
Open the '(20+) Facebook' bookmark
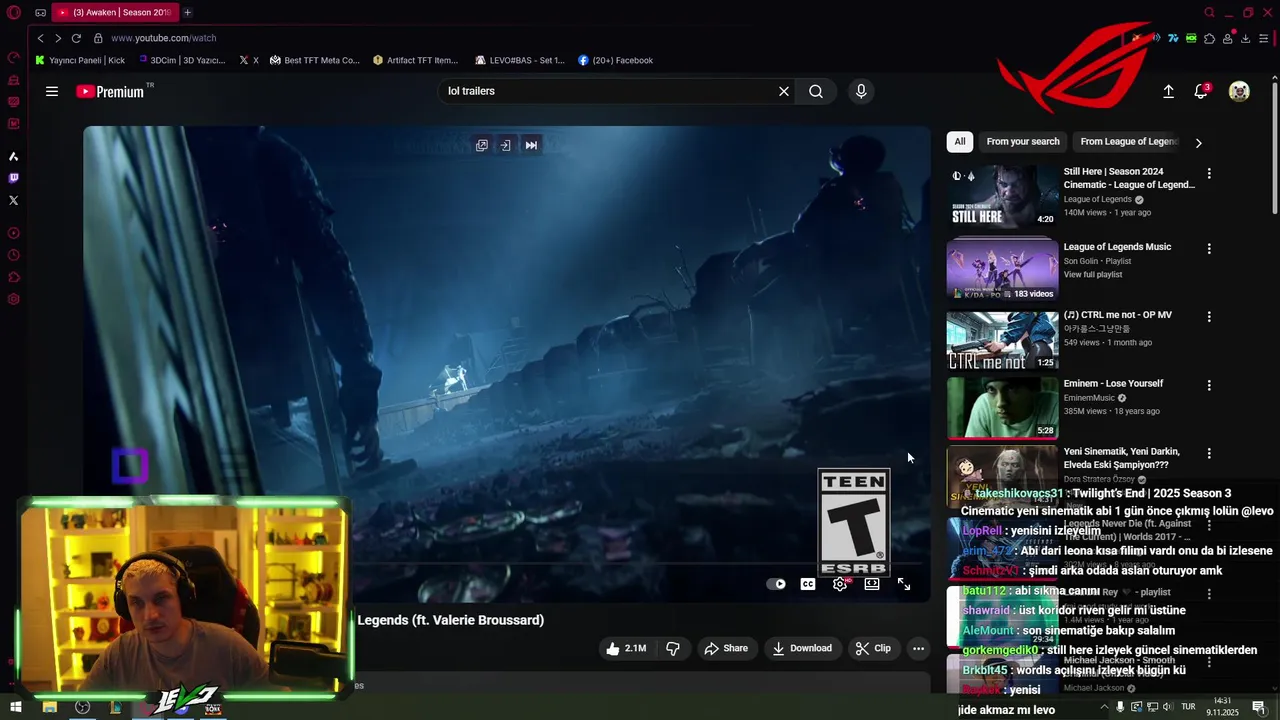pos(615,60)
